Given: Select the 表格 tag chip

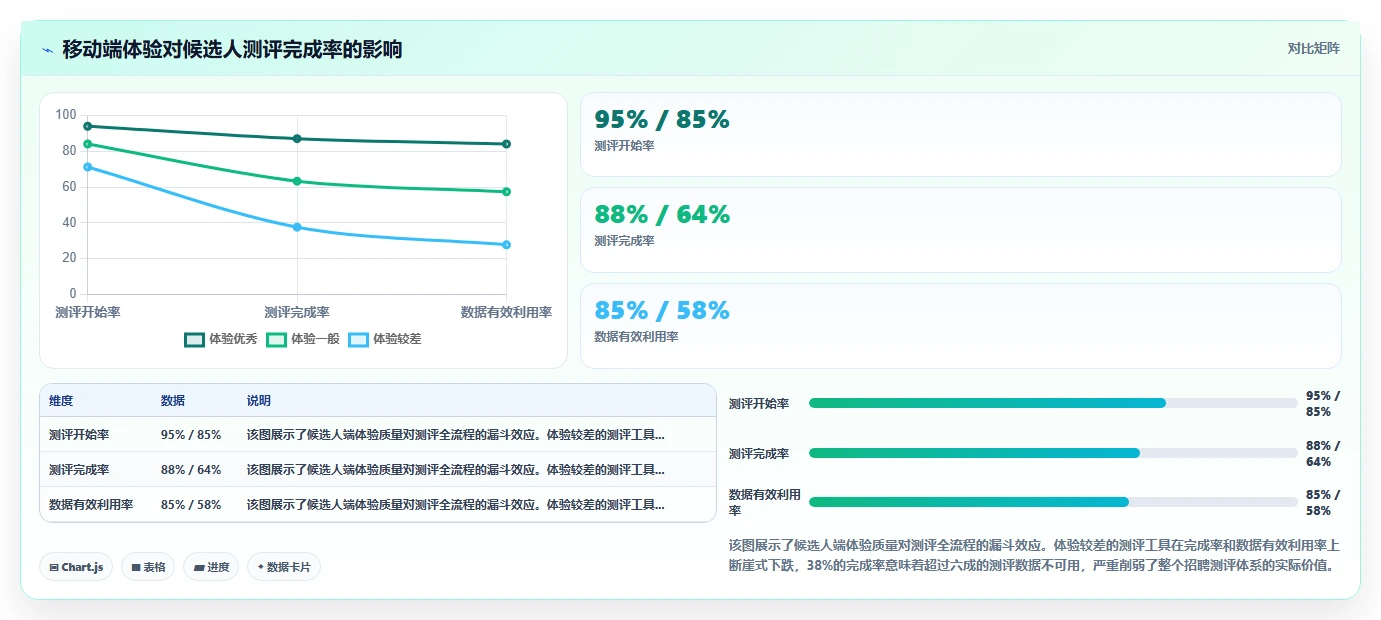Looking at the screenshot, I should 148,567.
